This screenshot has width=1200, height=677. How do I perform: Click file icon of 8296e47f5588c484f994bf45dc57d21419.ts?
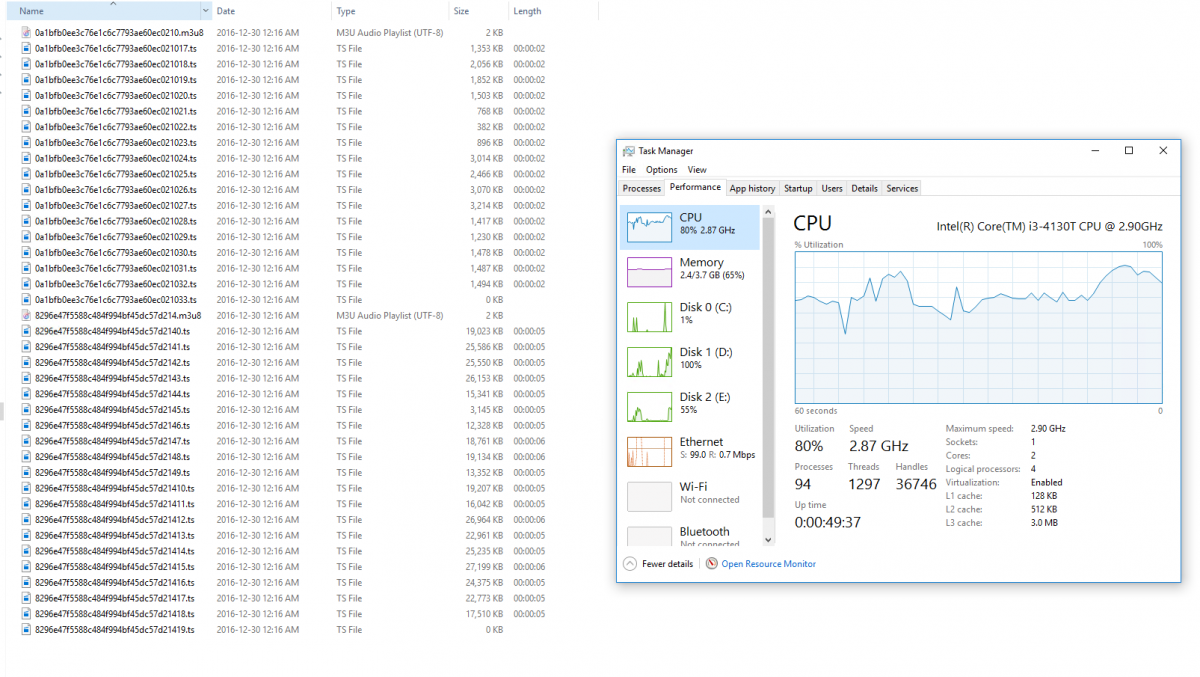click(x=27, y=630)
